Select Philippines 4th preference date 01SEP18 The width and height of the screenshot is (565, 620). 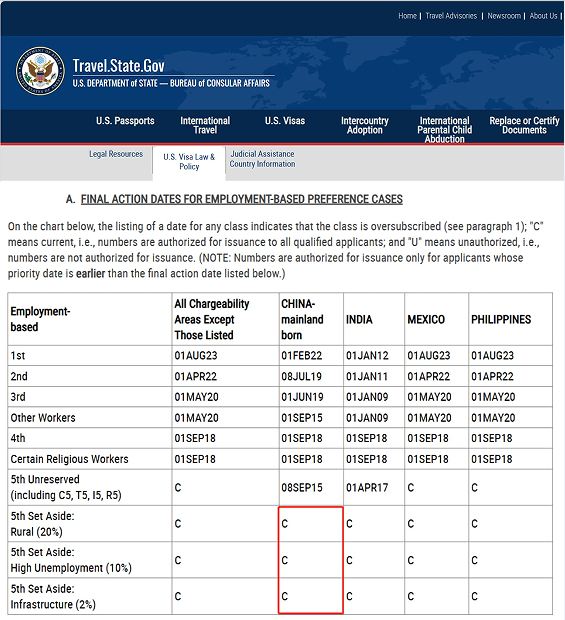click(491, 438)
